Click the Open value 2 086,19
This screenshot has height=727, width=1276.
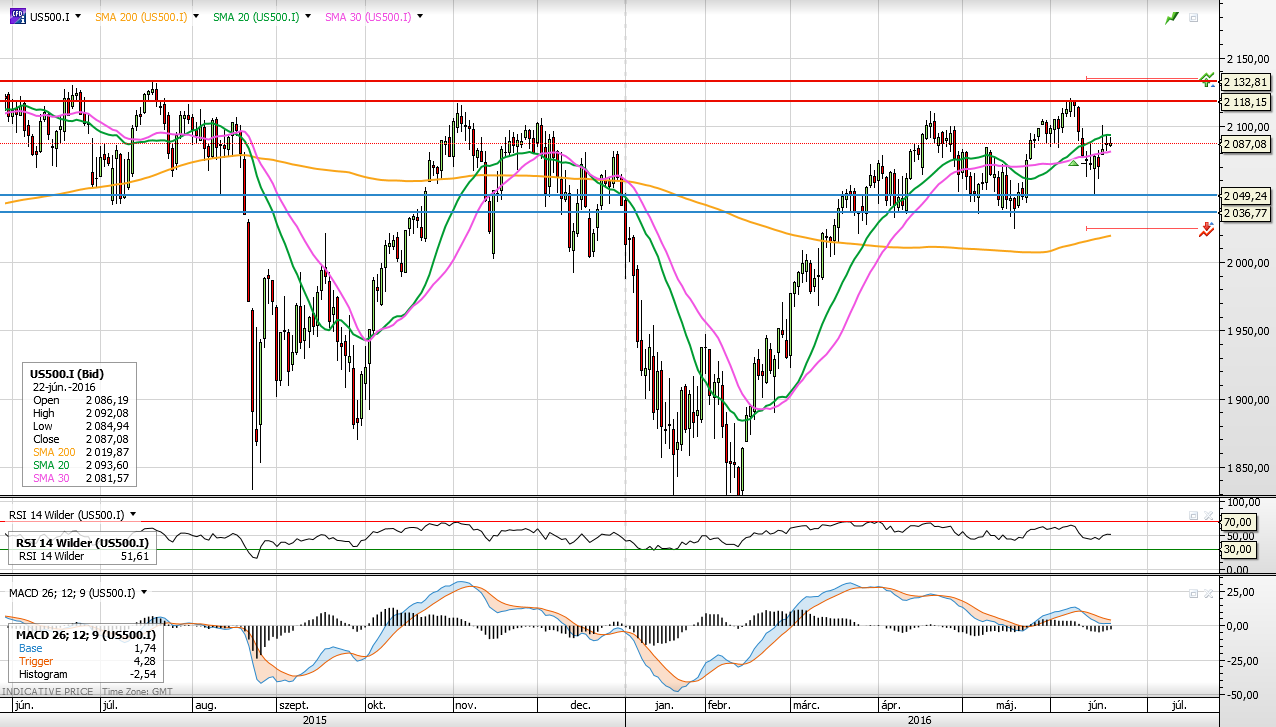coord(108,400)
